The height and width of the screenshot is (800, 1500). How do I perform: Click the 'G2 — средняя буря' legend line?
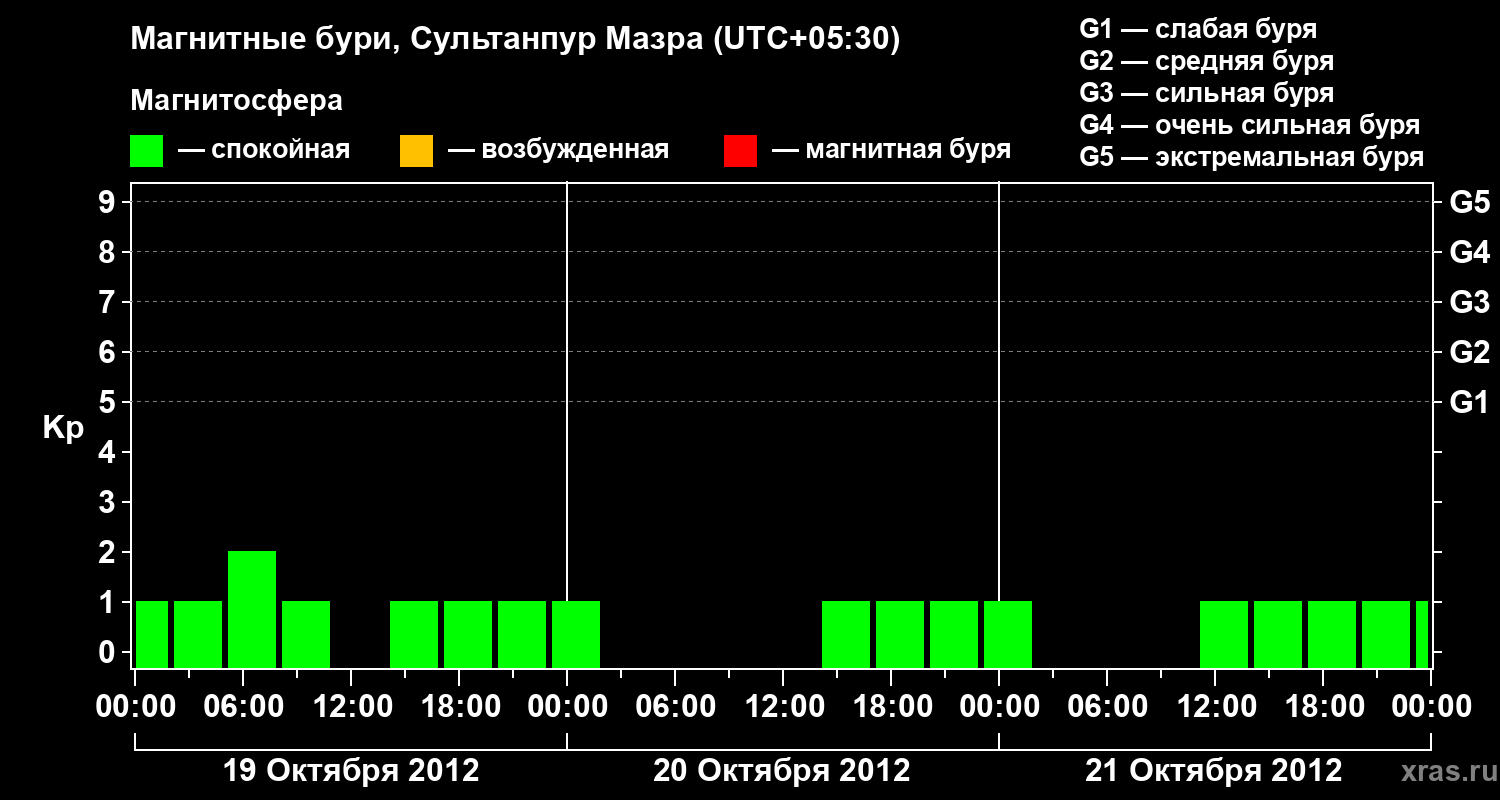(x=1207, y=61)
